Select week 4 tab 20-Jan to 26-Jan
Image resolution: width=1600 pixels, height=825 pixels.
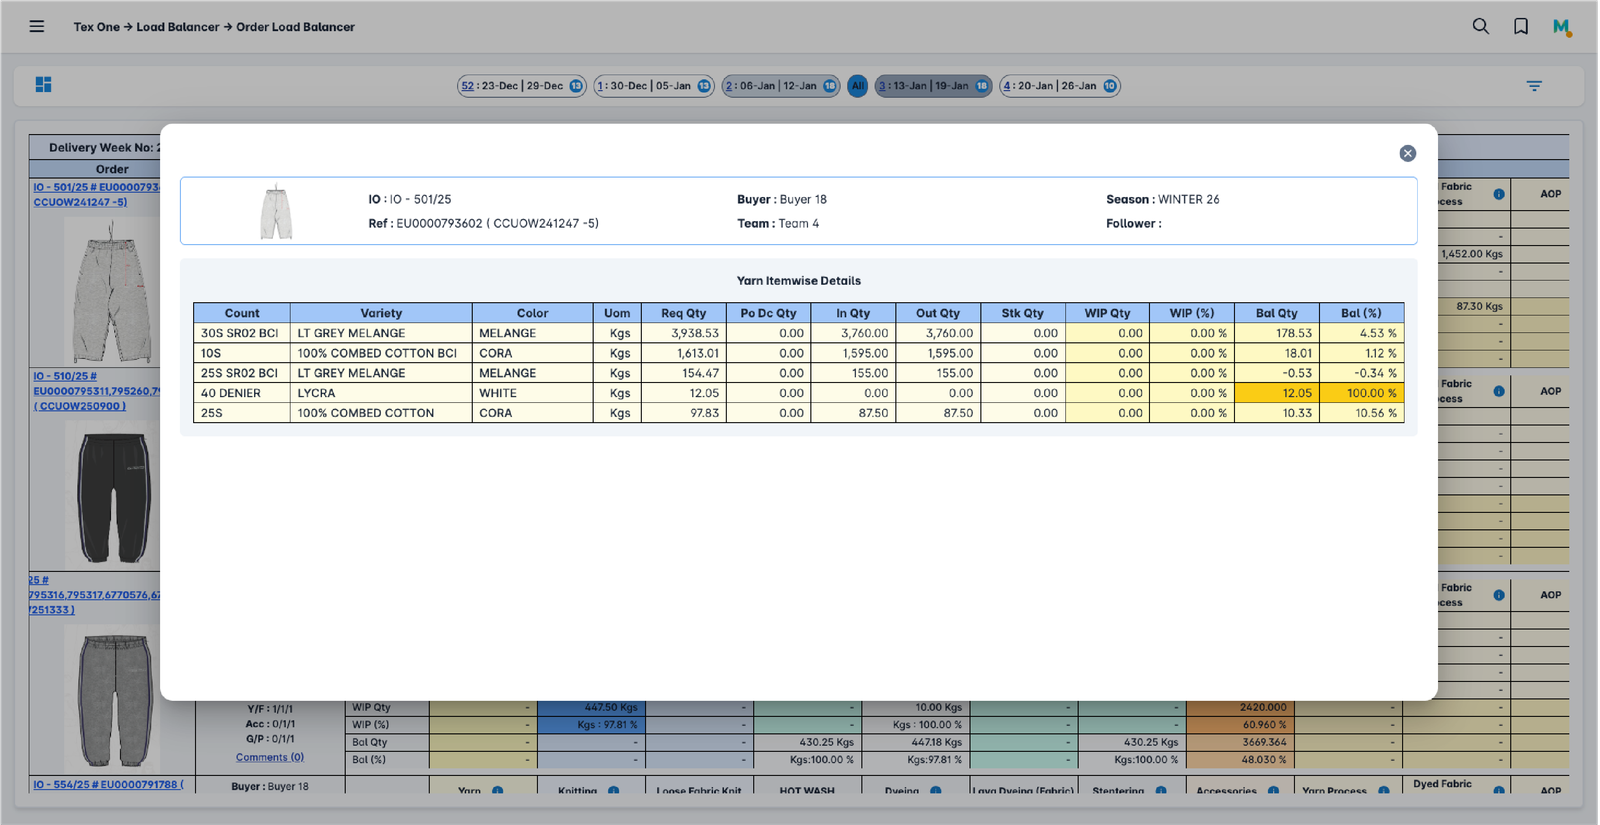[x=1058, y=86]
